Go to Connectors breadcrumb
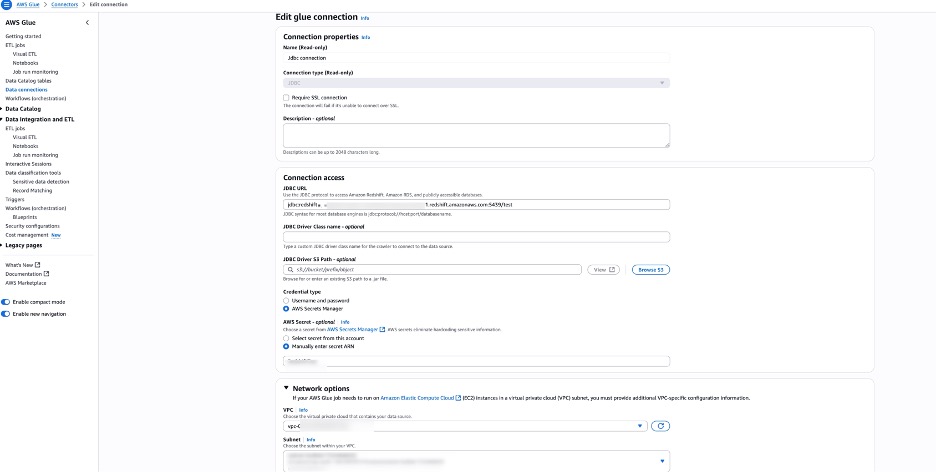The height and width of the screenshot is (476, 936). (x=65, y=5)
